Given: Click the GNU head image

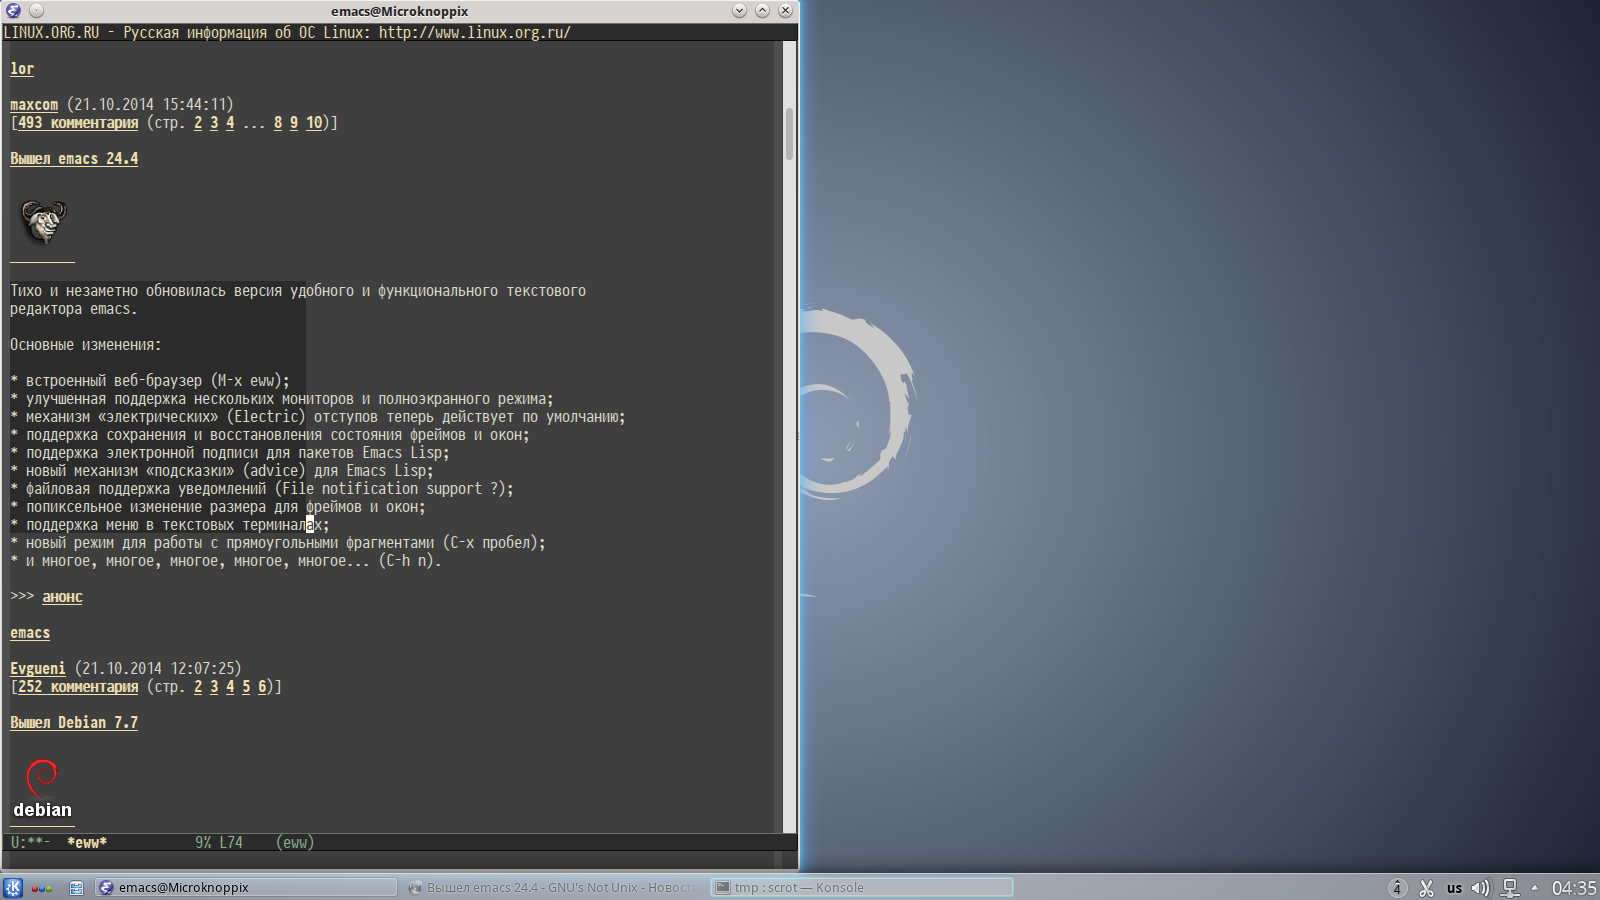Looking at the screenshot, I should tap(43, 222).
